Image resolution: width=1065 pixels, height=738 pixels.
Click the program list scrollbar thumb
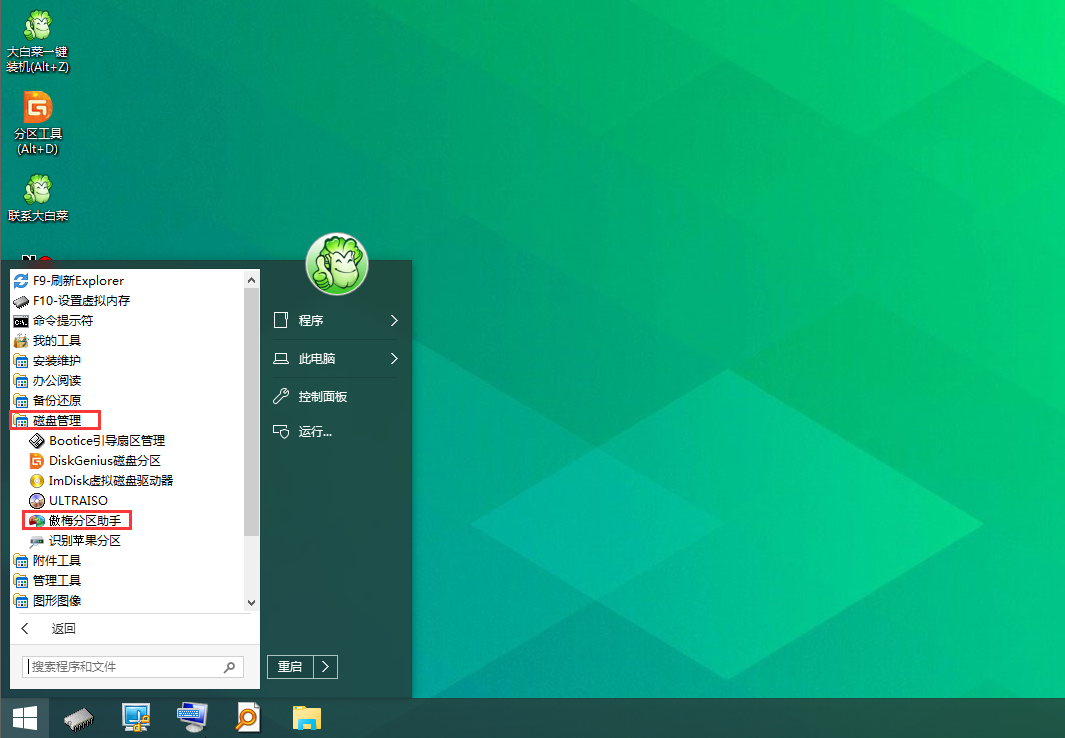[251, 411]
